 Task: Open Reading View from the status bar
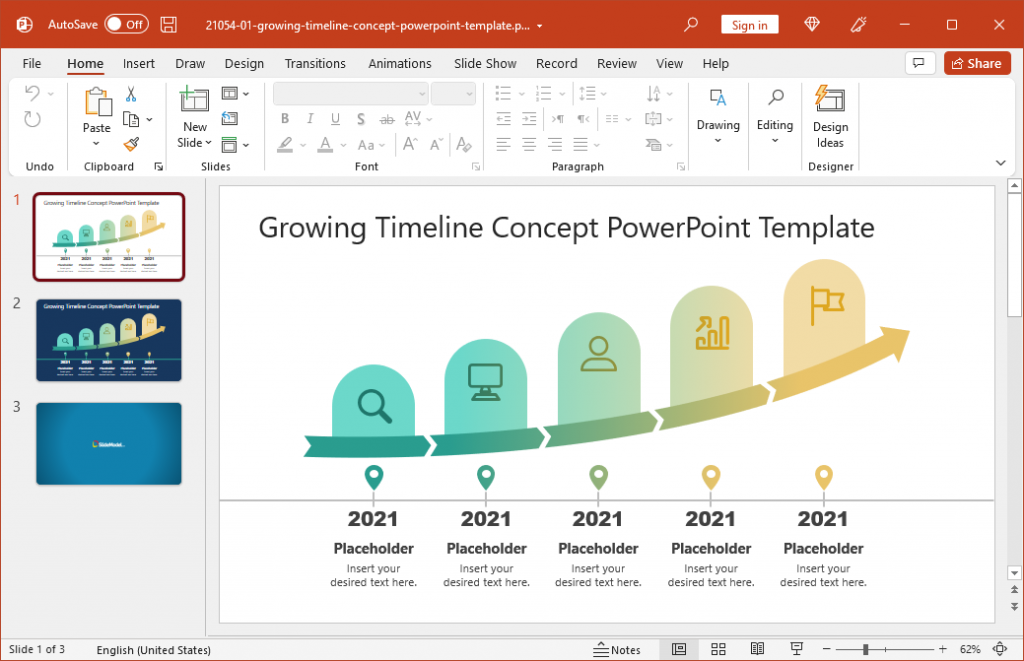(757, 648)
